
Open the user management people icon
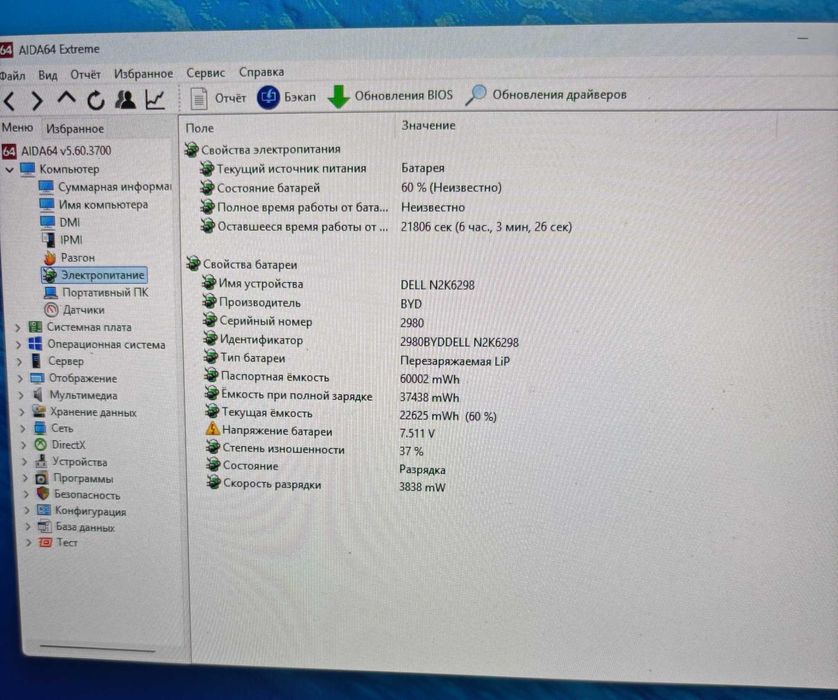pyautogui.click(x=125, y=99)
